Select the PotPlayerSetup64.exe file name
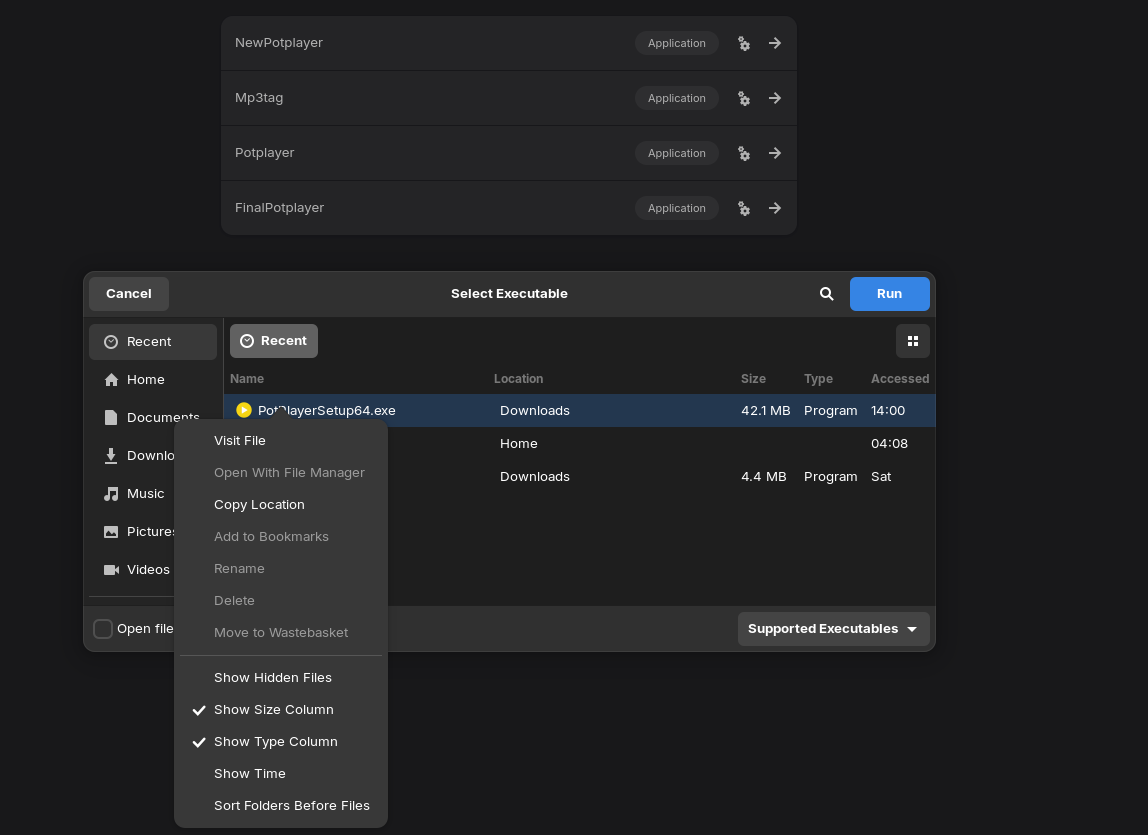The height and width of the screenshot is (835, 1148). 327,410
